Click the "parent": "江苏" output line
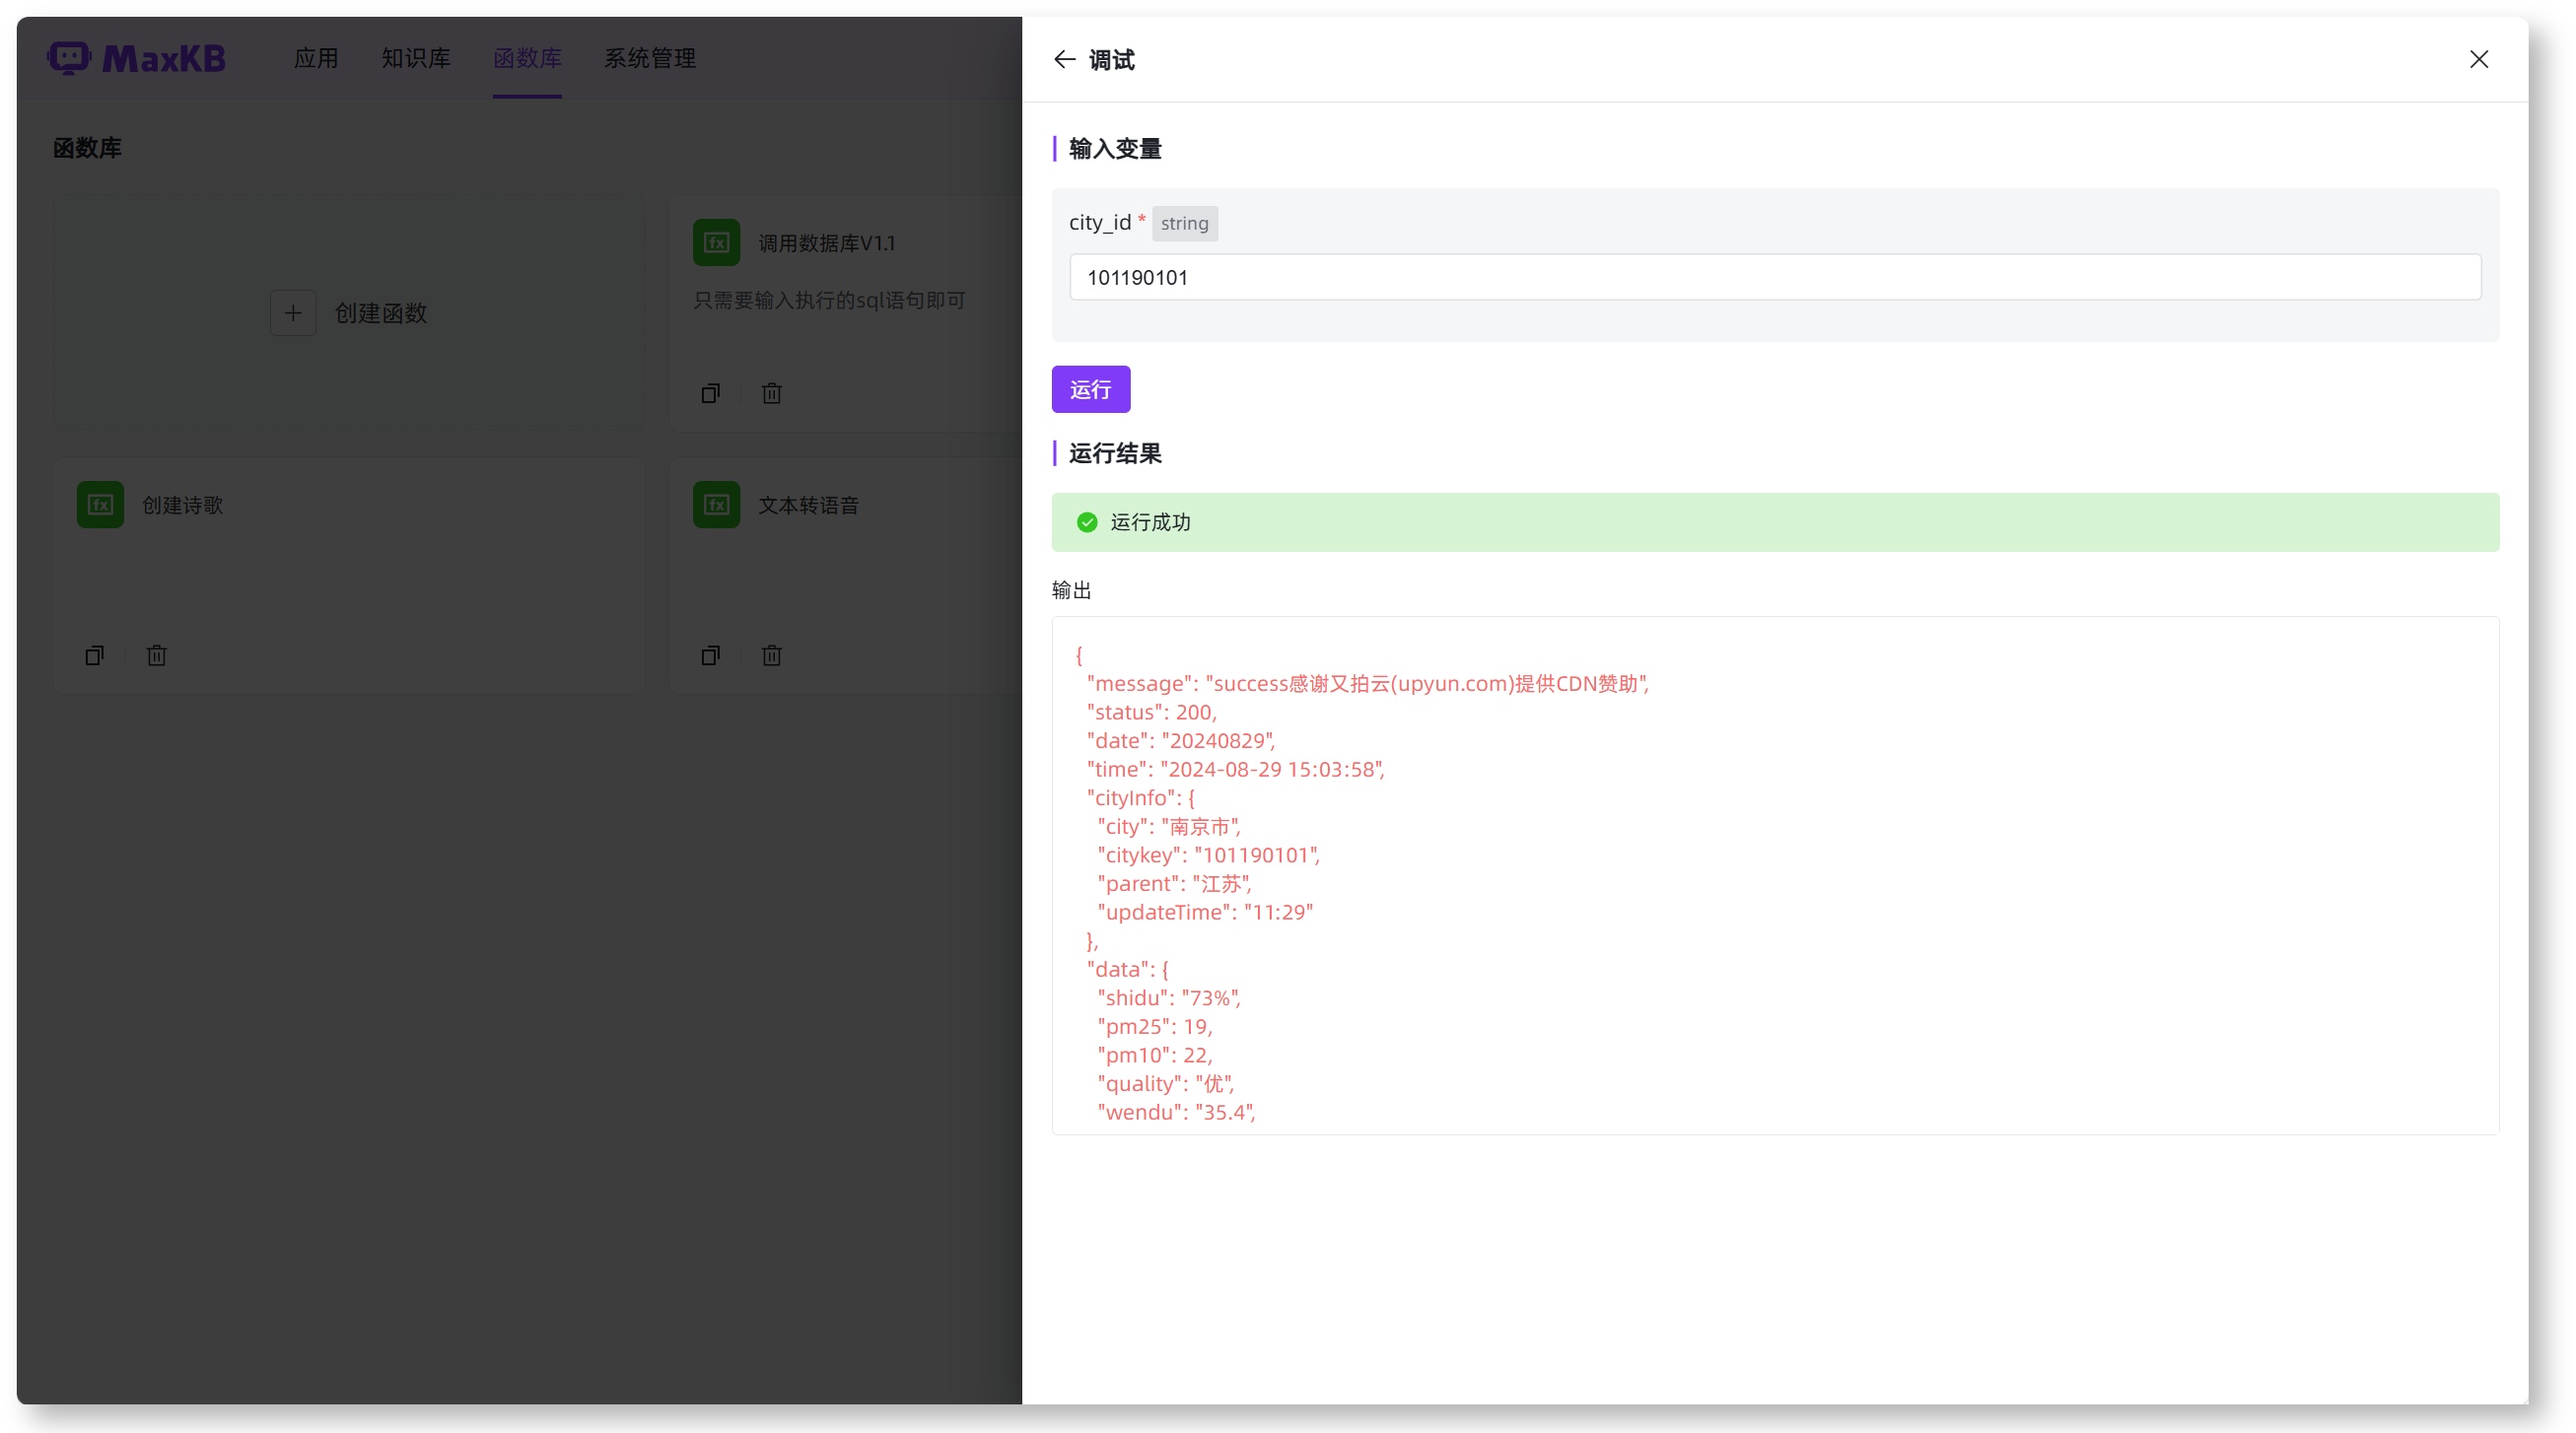This screenshot has height=1433, width=2576. click(x=1174, y=883)
